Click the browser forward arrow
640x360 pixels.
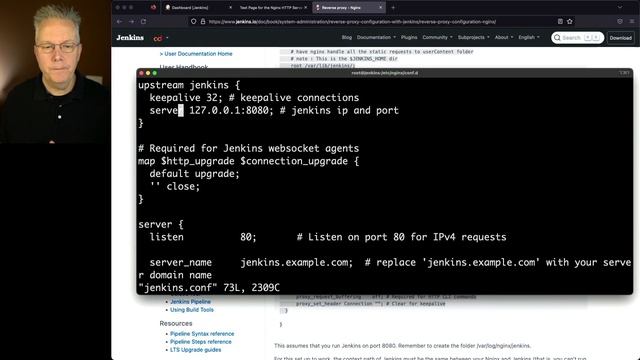(131, 22)
